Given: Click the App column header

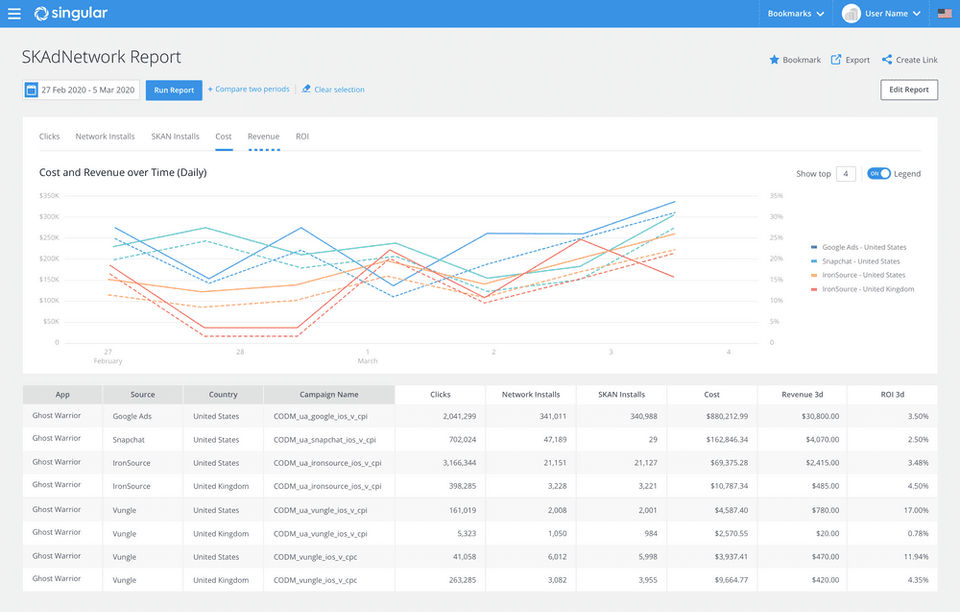Looking at the screenshot, I should (x=62, y=395).
